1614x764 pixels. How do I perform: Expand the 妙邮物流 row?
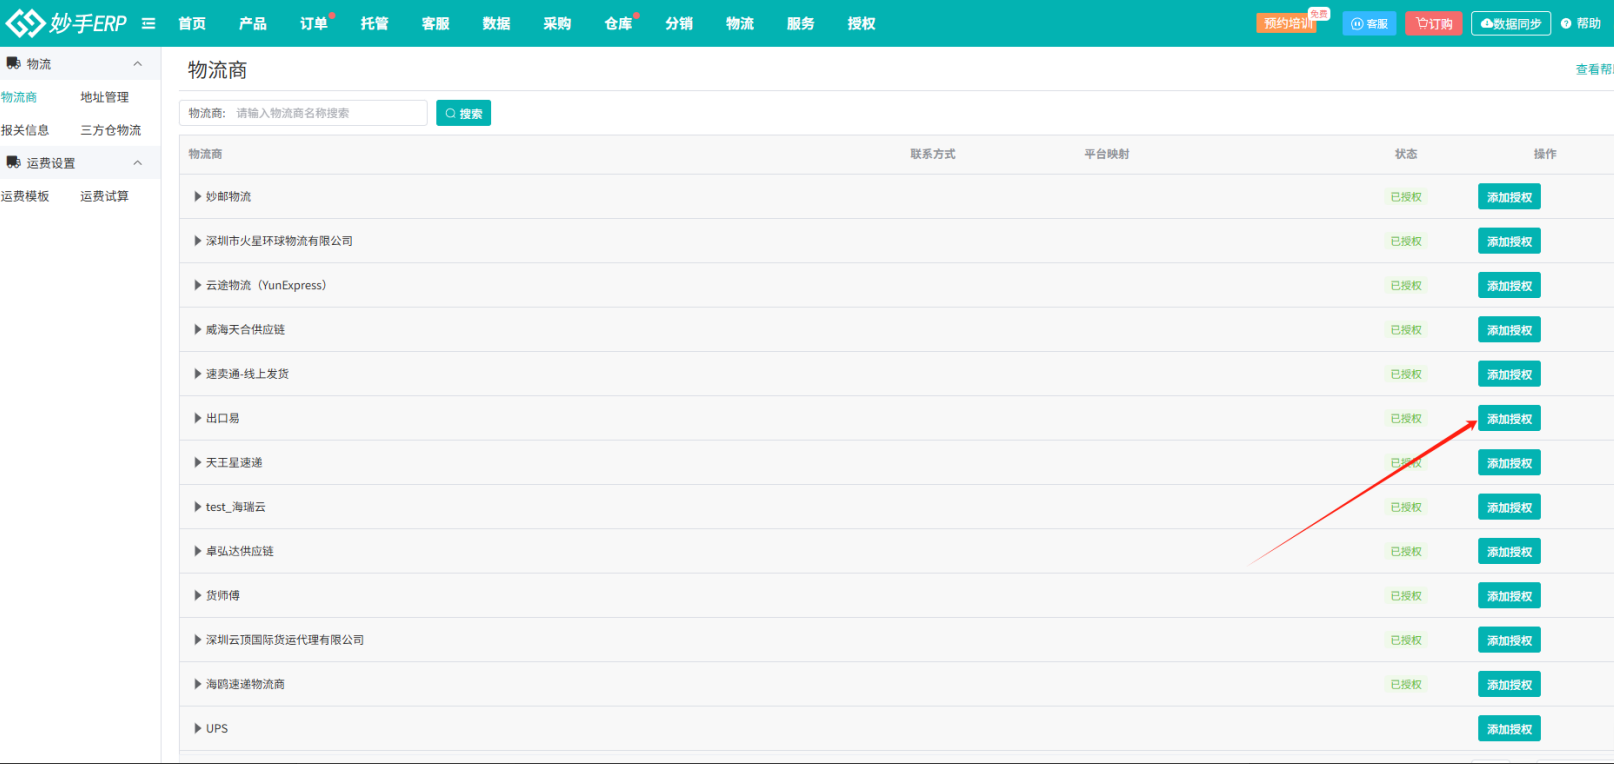(198, 196)
